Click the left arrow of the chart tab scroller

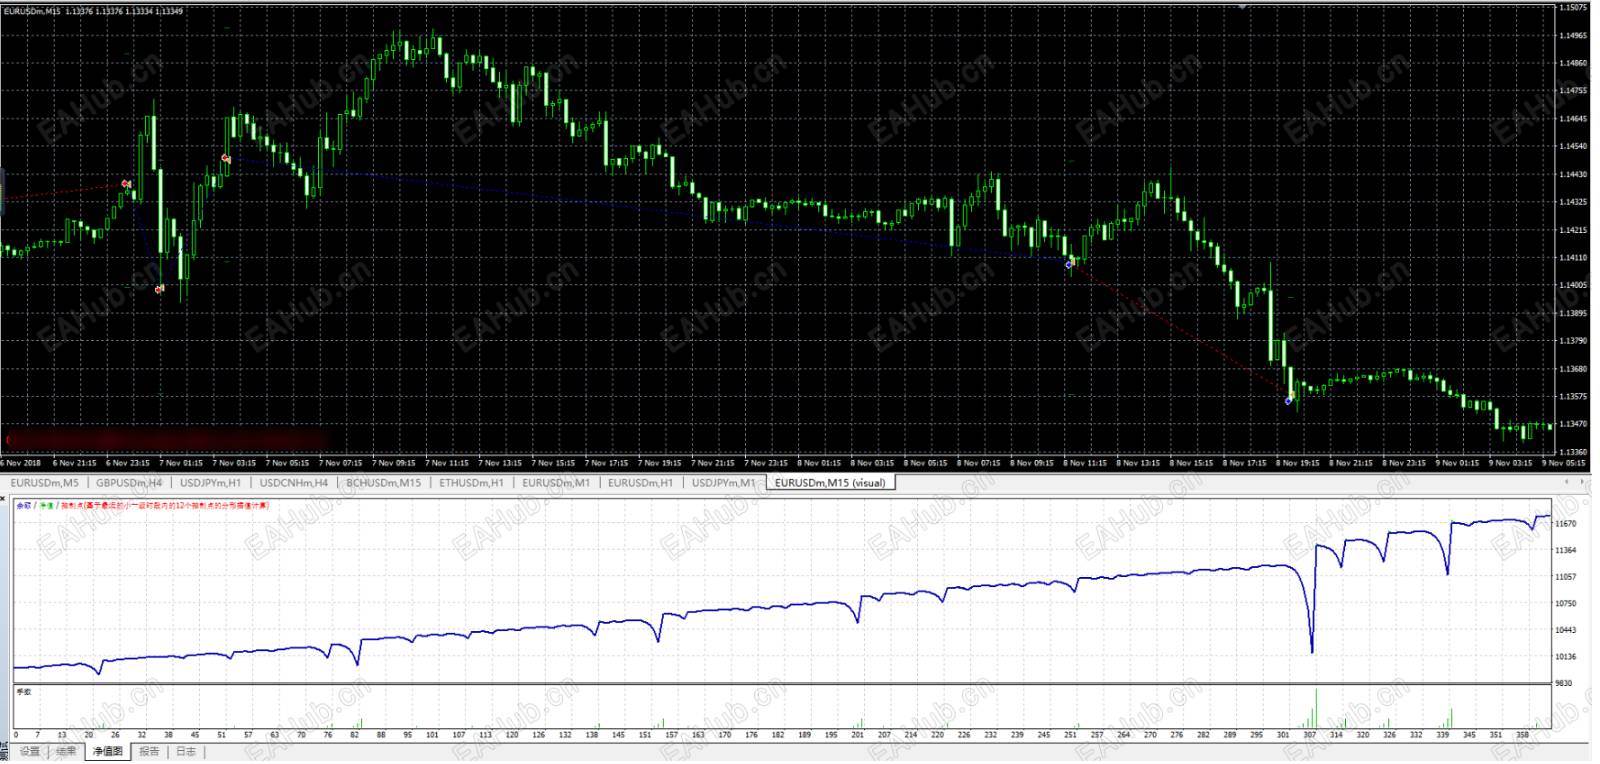coord(1566,482)
